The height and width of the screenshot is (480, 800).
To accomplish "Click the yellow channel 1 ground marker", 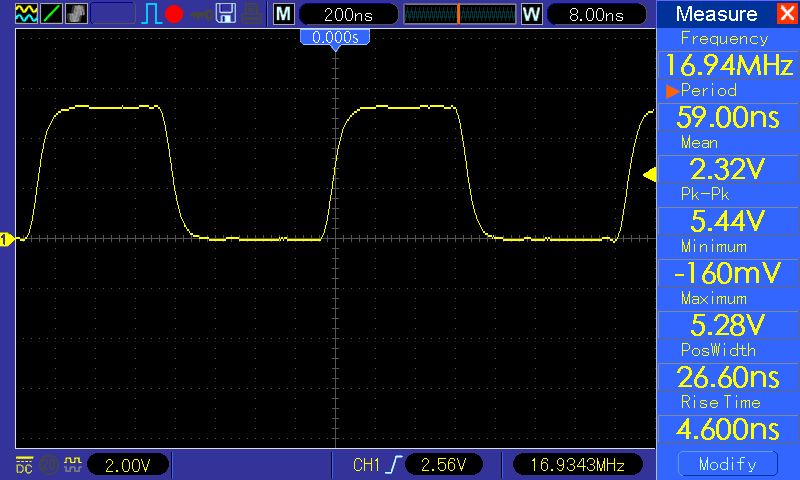I will 6,239.
